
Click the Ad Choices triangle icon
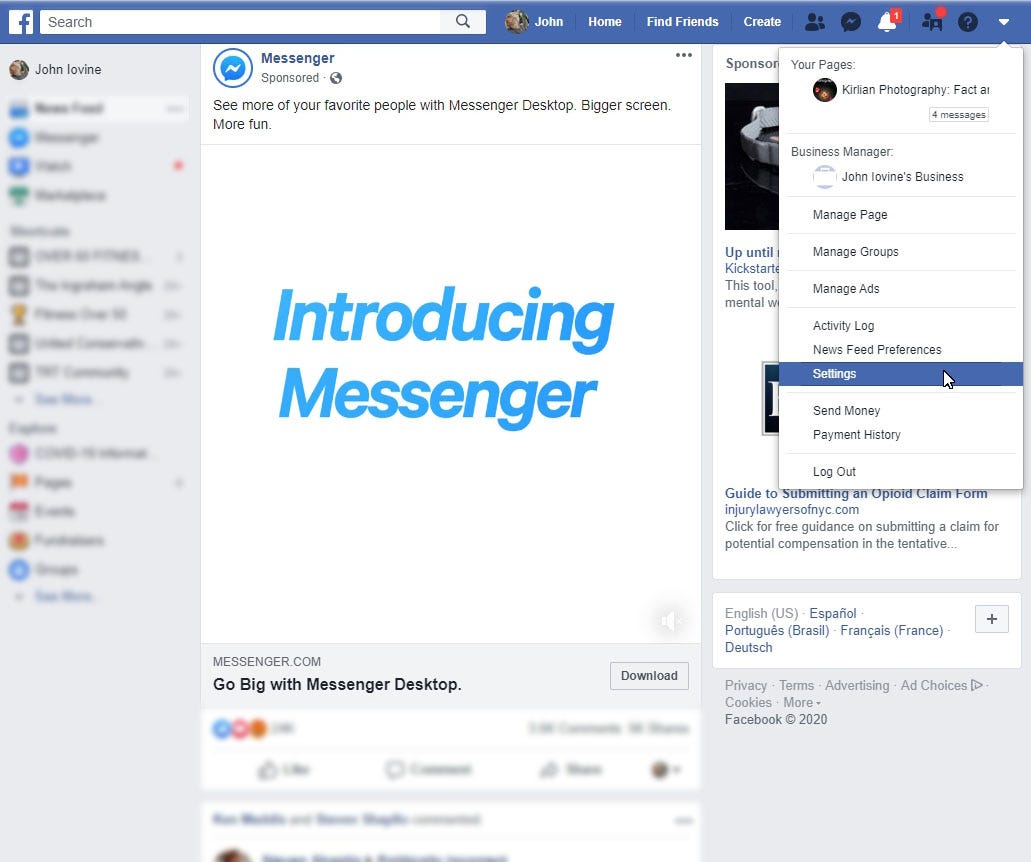pos(977,685)
